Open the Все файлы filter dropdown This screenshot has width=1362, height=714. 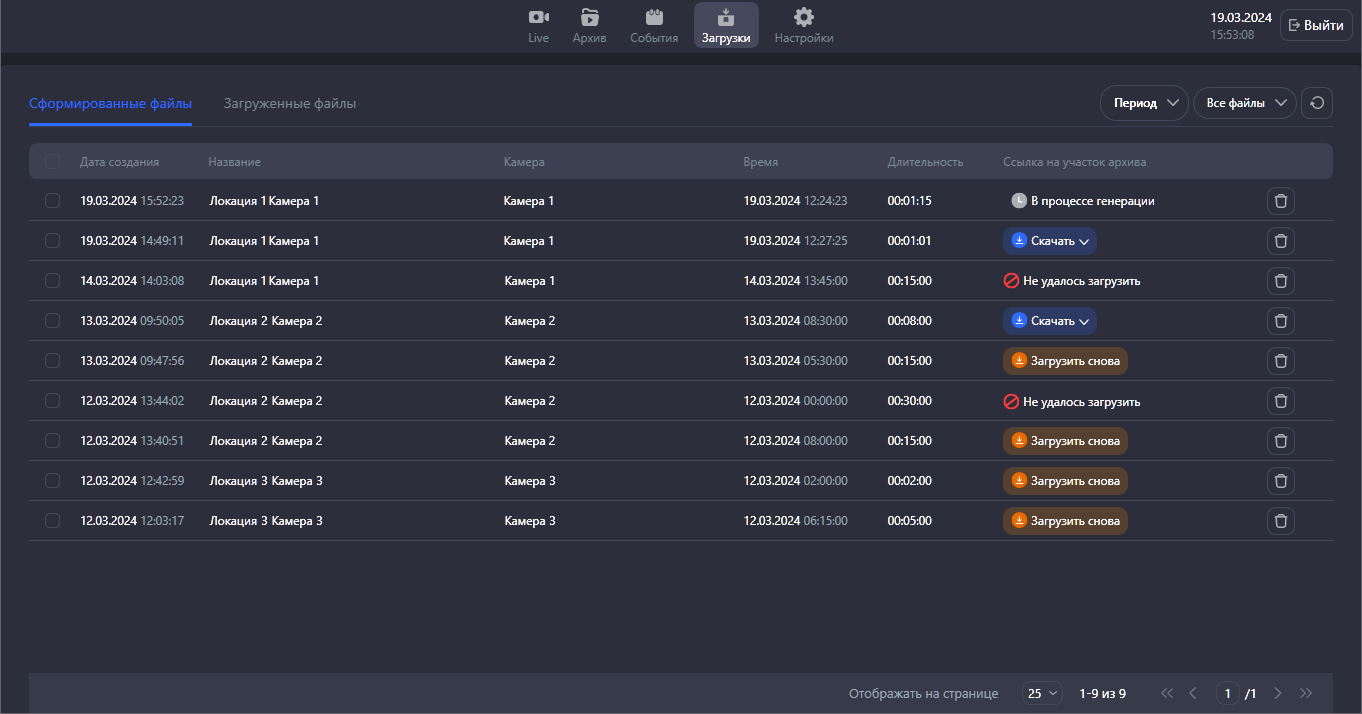[1244, 103]
